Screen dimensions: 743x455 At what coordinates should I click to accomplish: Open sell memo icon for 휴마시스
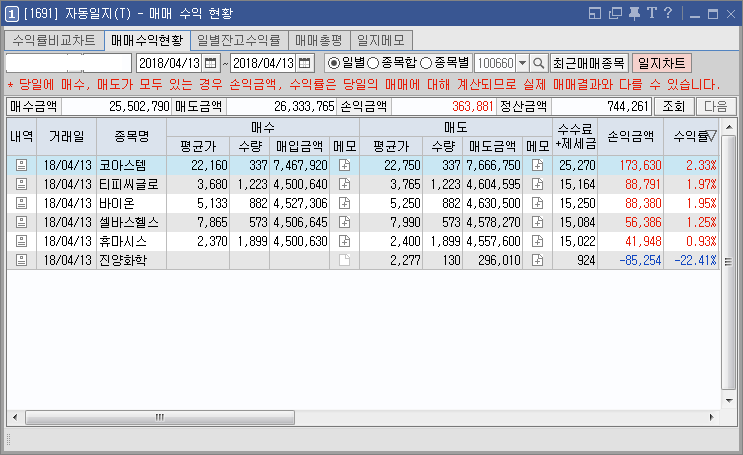click(537, 241)
